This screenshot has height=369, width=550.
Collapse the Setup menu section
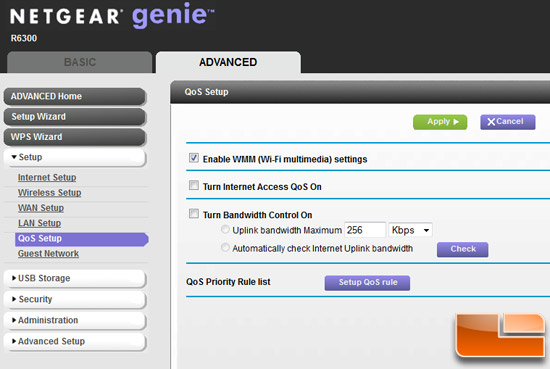coord(75,157)
